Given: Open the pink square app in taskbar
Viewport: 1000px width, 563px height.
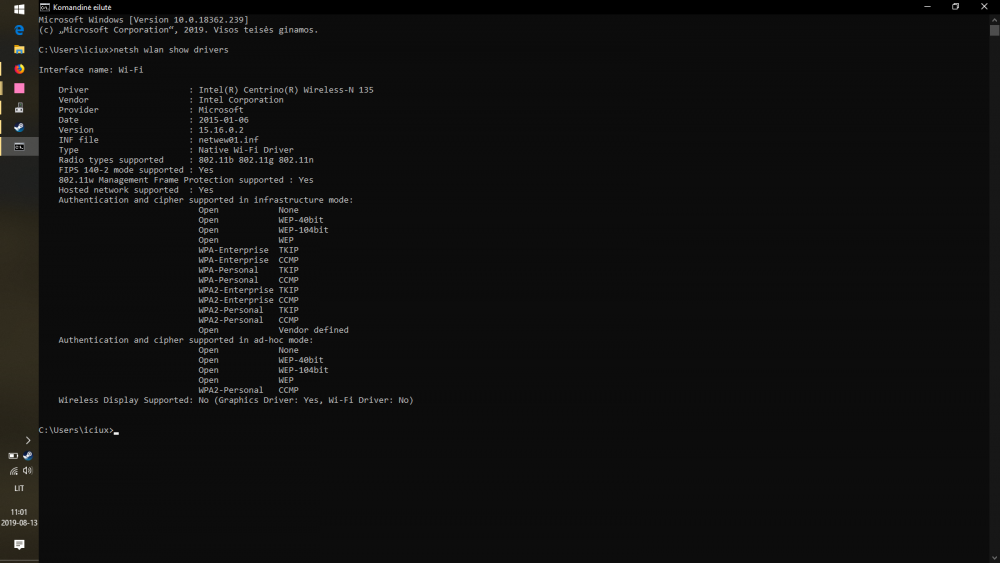Looking at the screenshot, I should [19, 88].
